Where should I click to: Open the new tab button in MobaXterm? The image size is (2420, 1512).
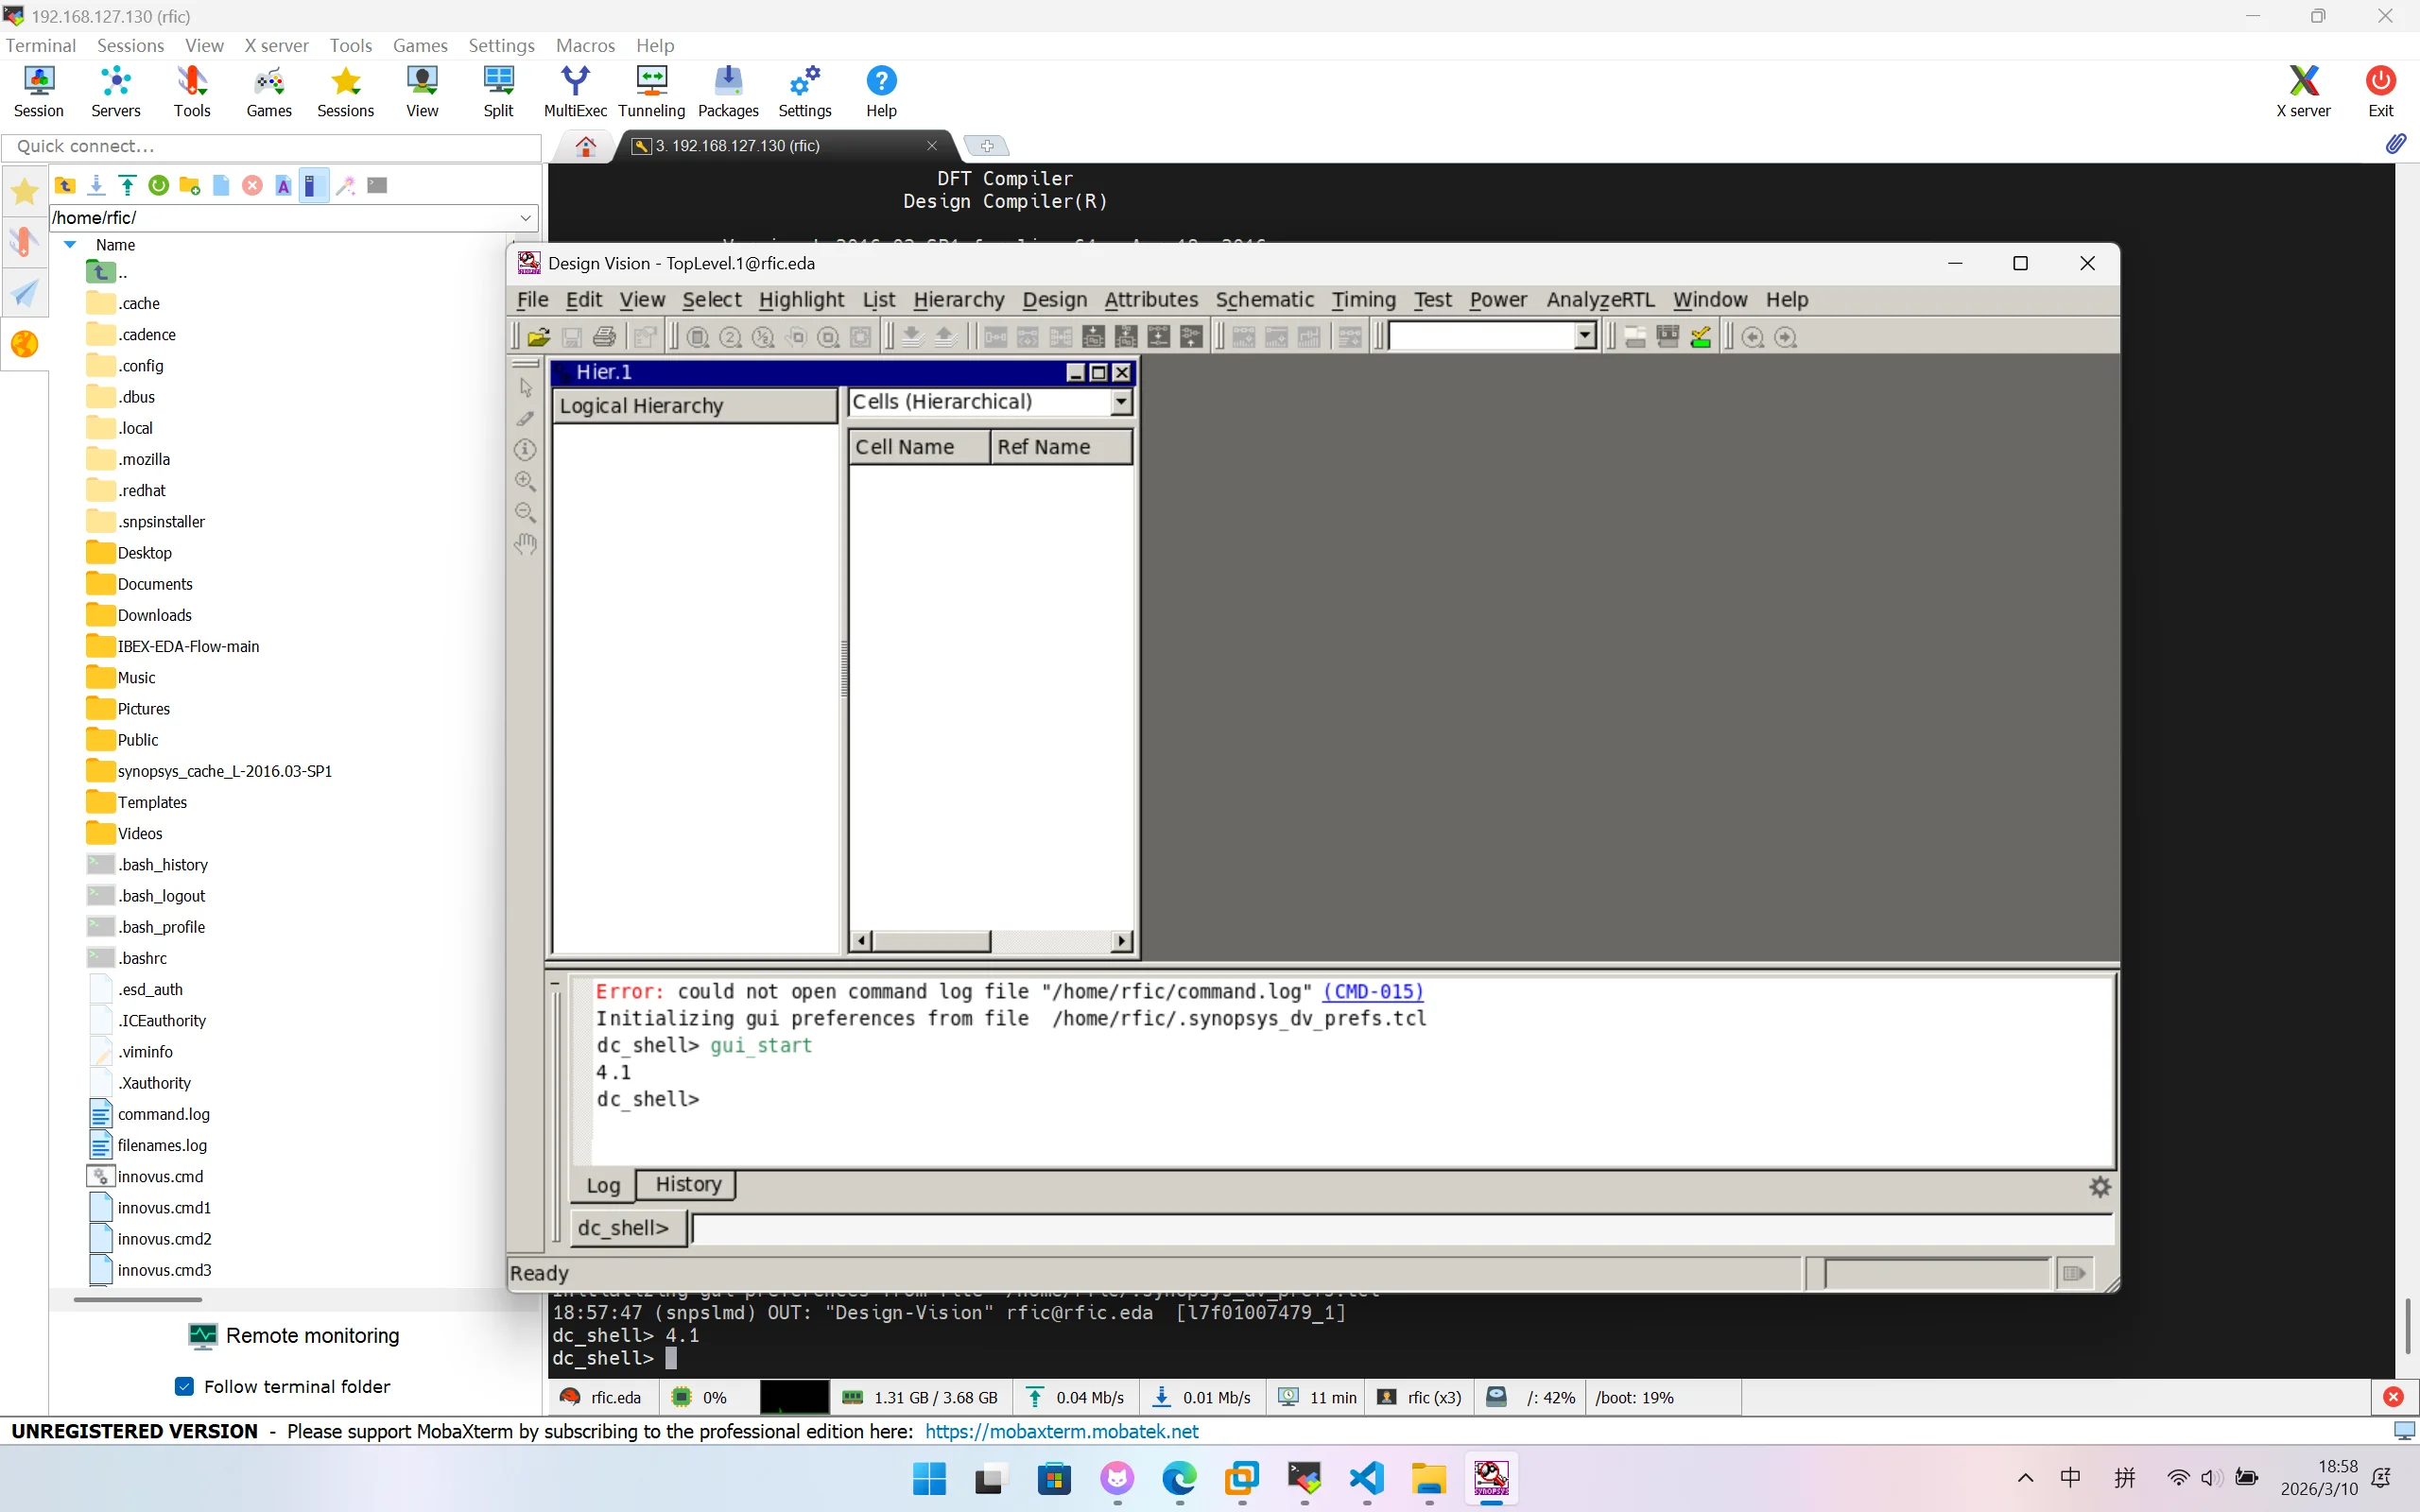tap(986, 146)
